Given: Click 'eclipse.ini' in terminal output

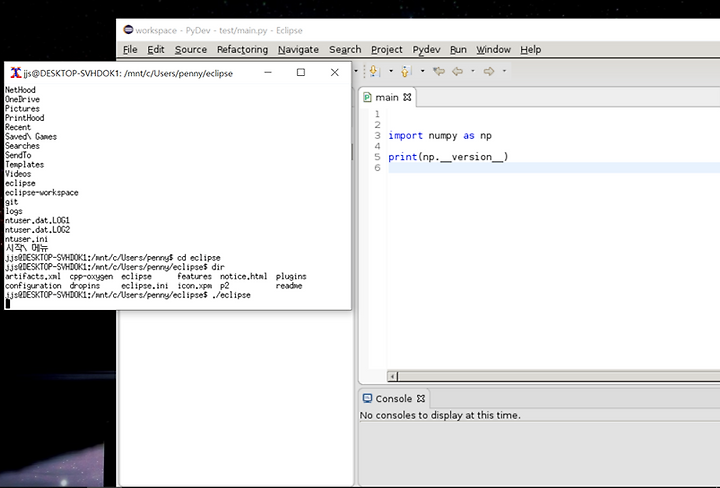Looking at the screenshot, I should point(145,286).
